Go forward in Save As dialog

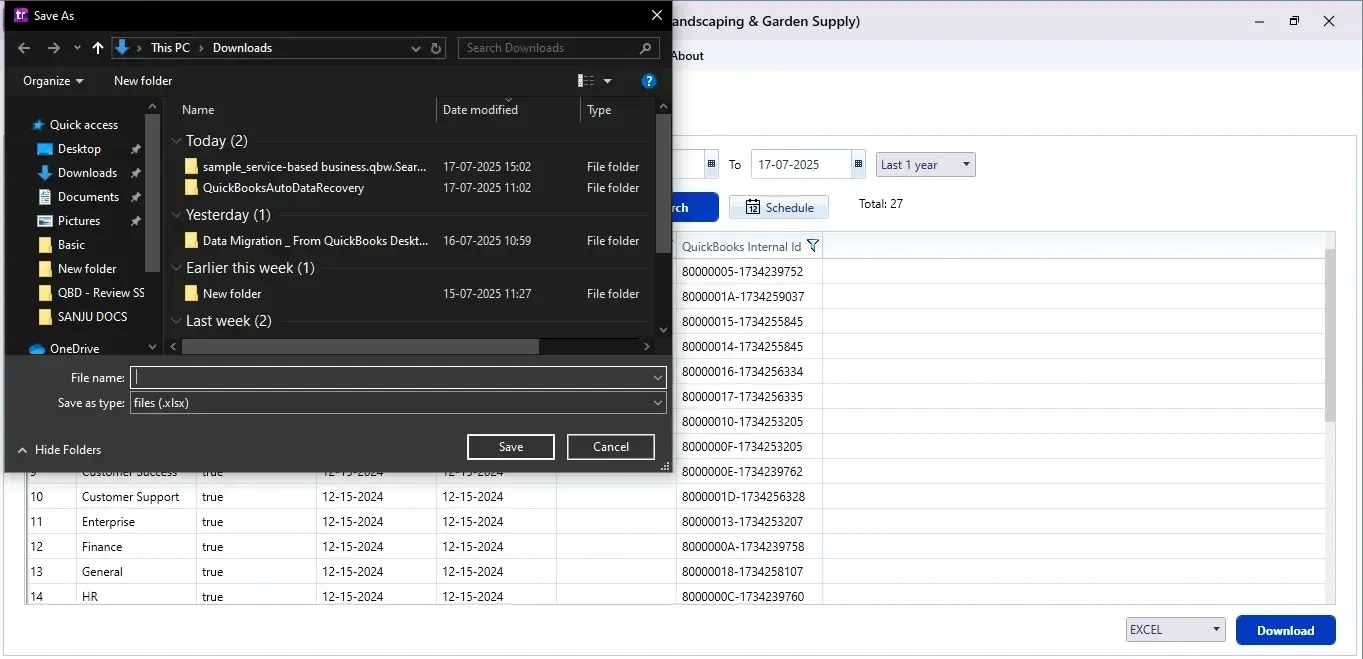point(54,48)
